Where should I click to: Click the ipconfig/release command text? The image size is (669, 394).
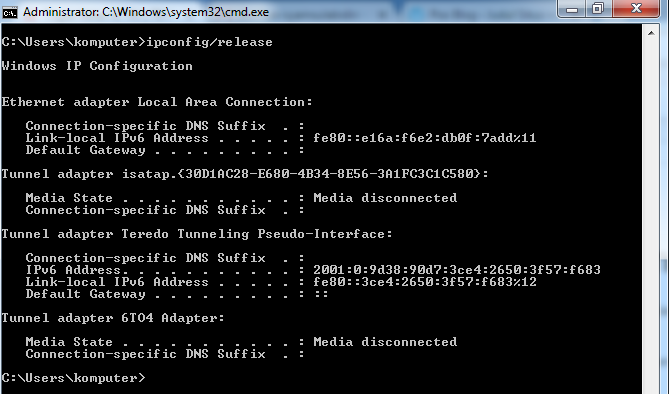point(209,42)
